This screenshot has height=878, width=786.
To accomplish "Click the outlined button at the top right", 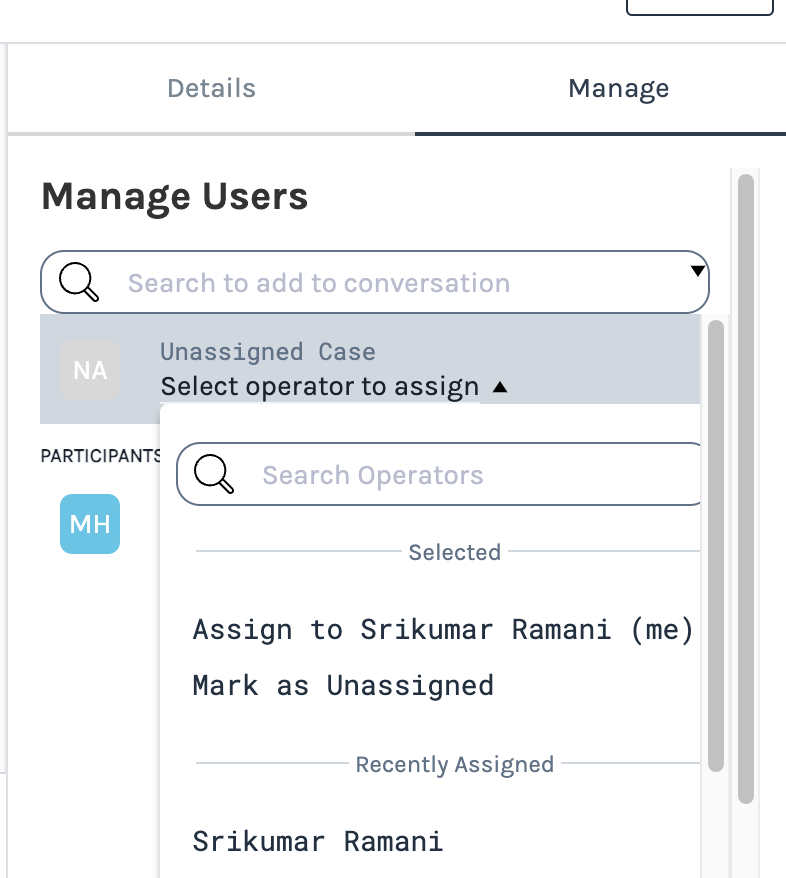I will tap(699, 6).
